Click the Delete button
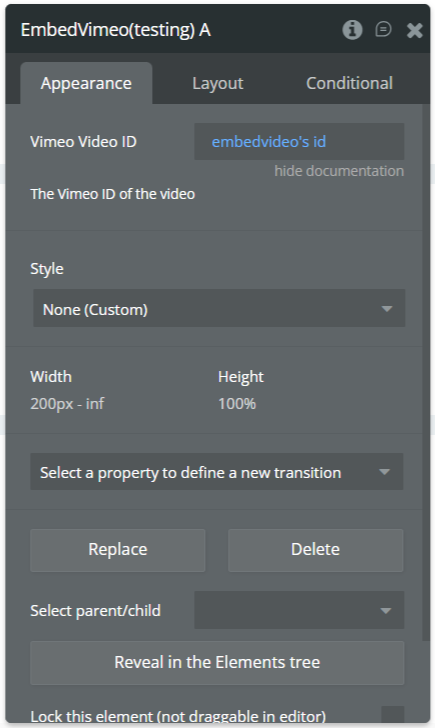The width and height of the screenshot is (435, 728). [316, 550]
